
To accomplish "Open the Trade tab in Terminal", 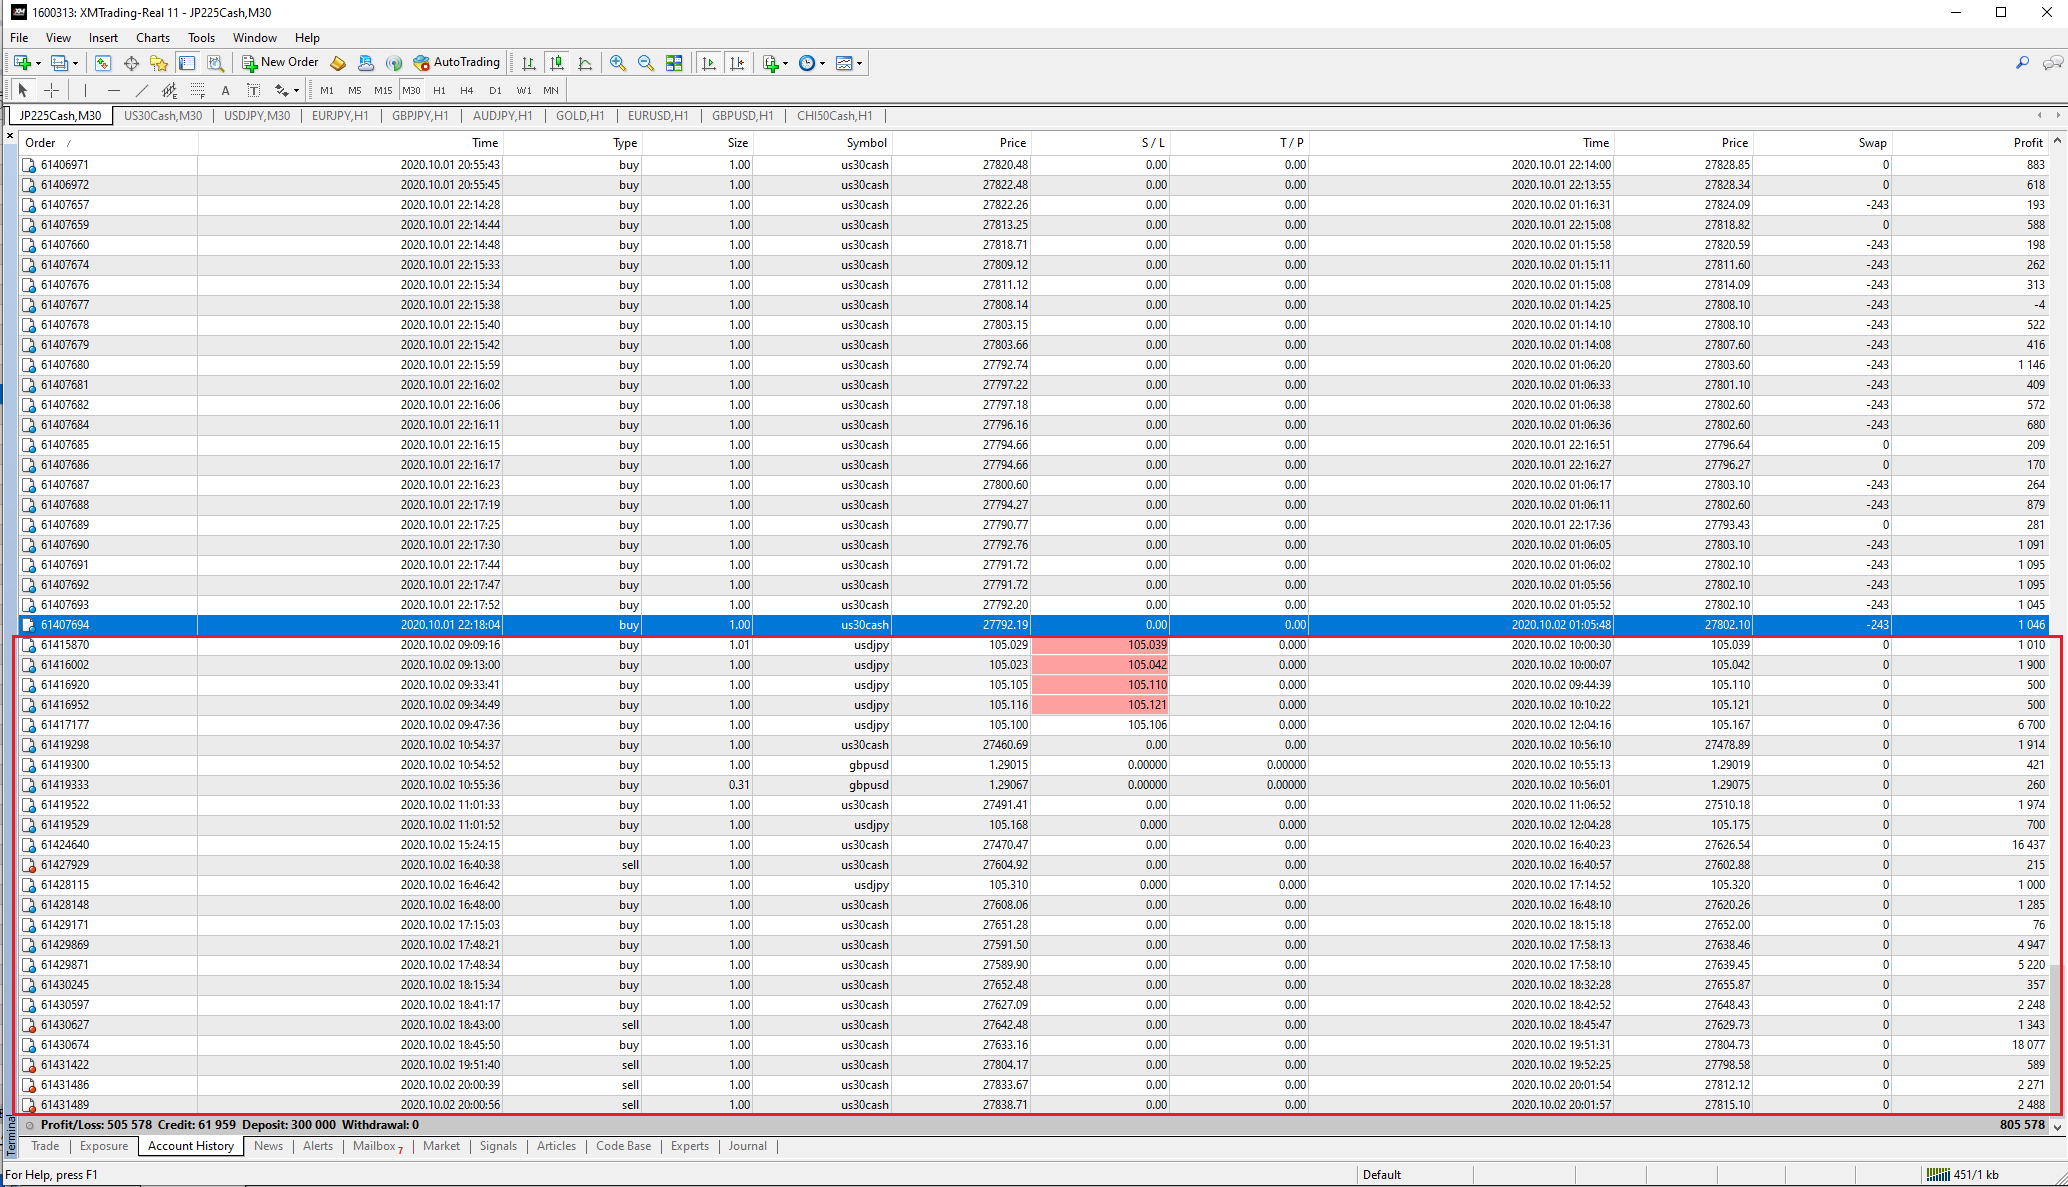I will (x=45, y=1146).
